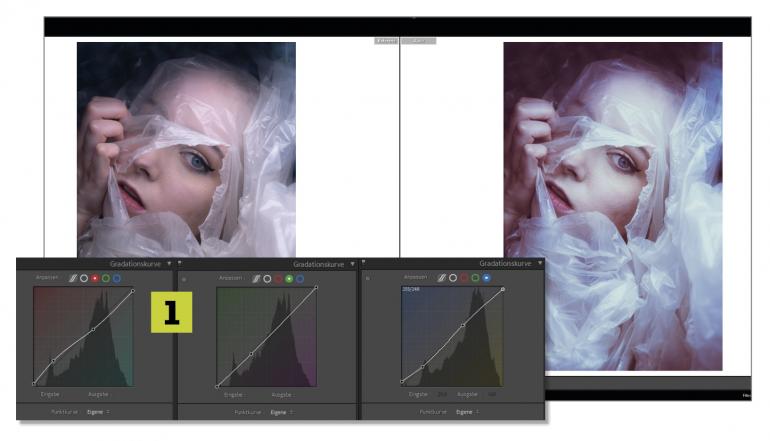Click Gradationskurve title of middle panel

pos(319,264)
